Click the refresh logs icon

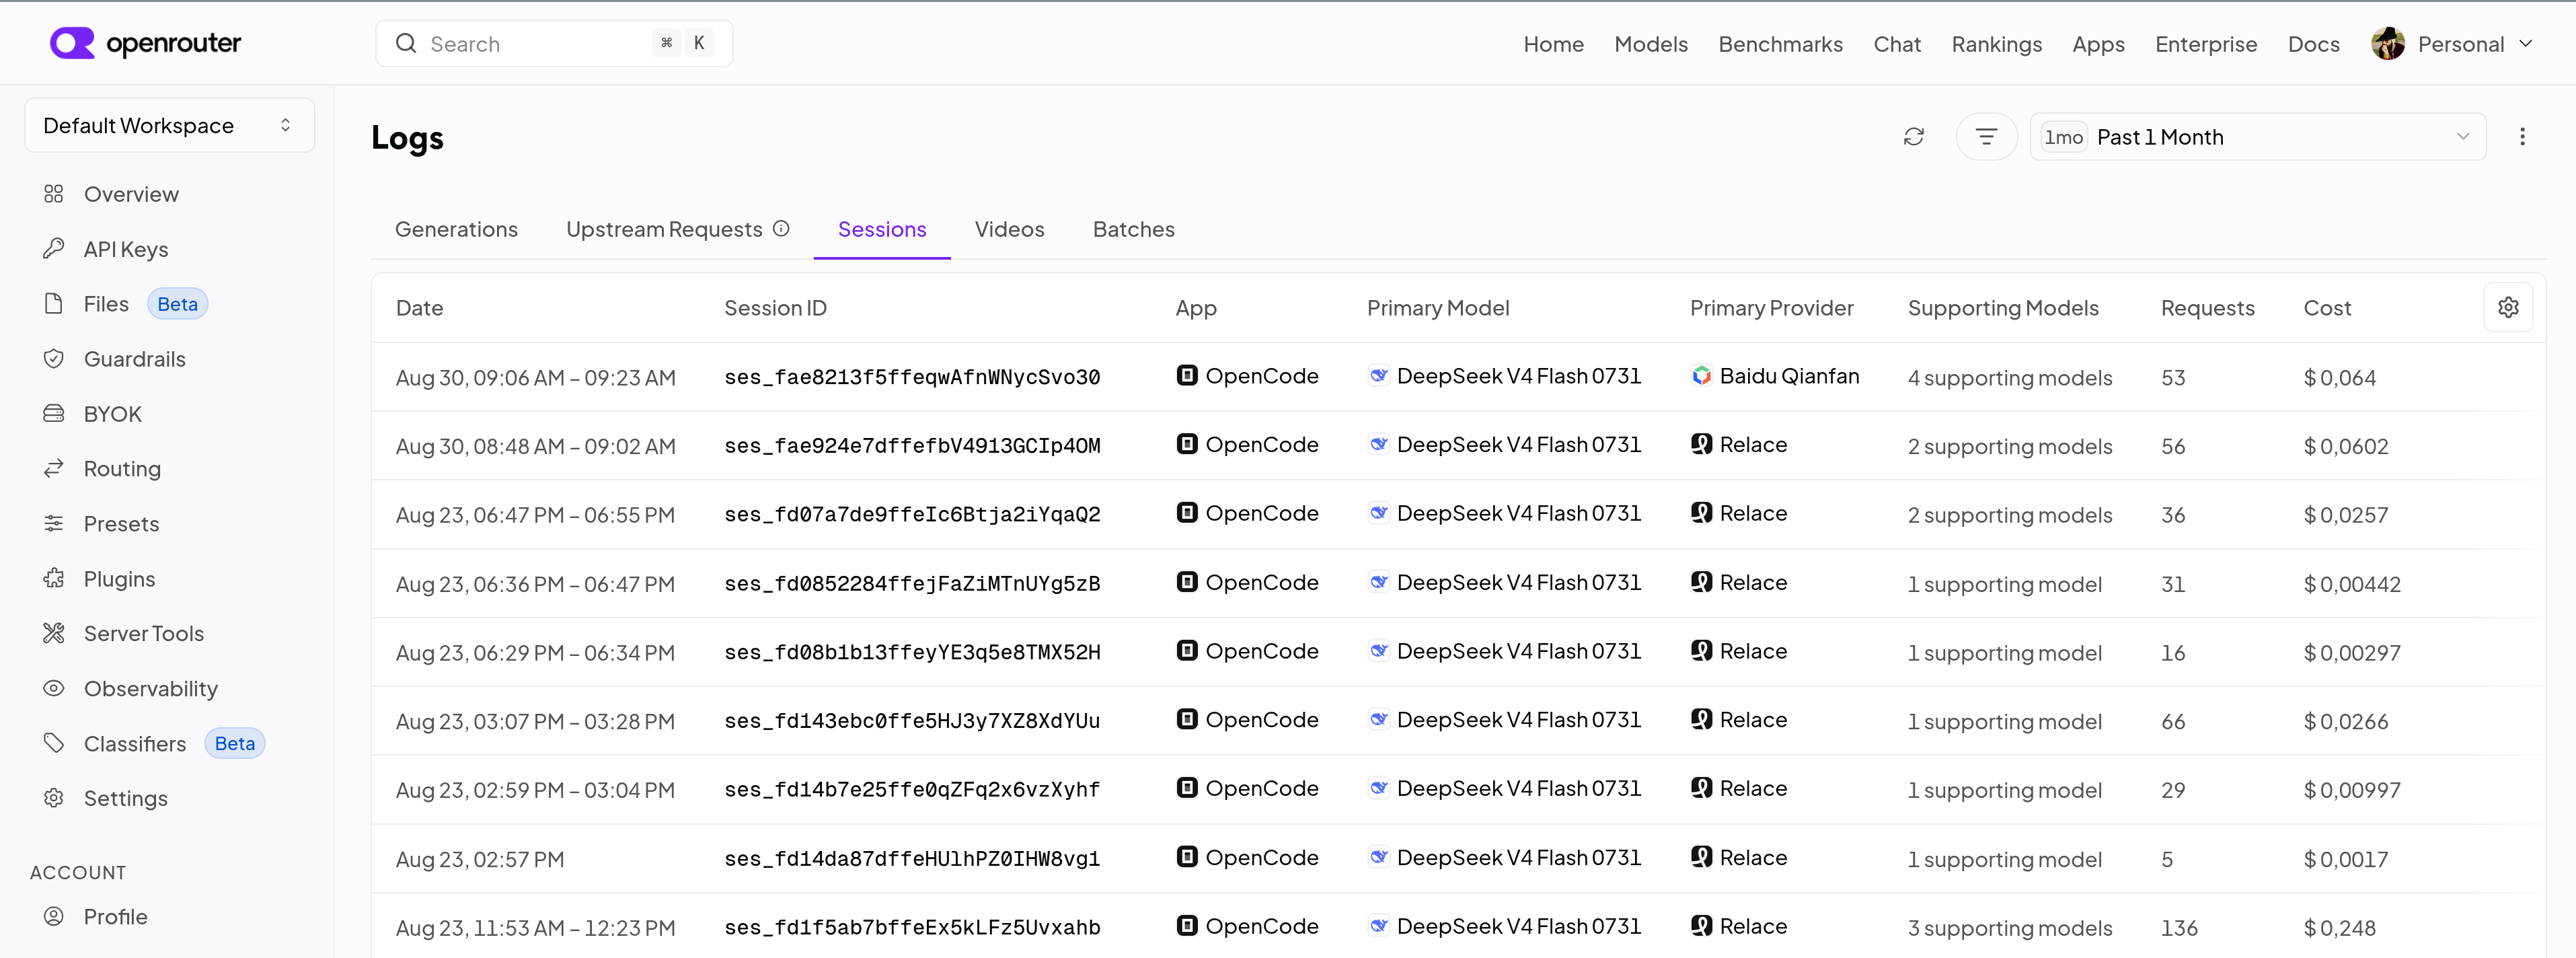point(1913,137)
